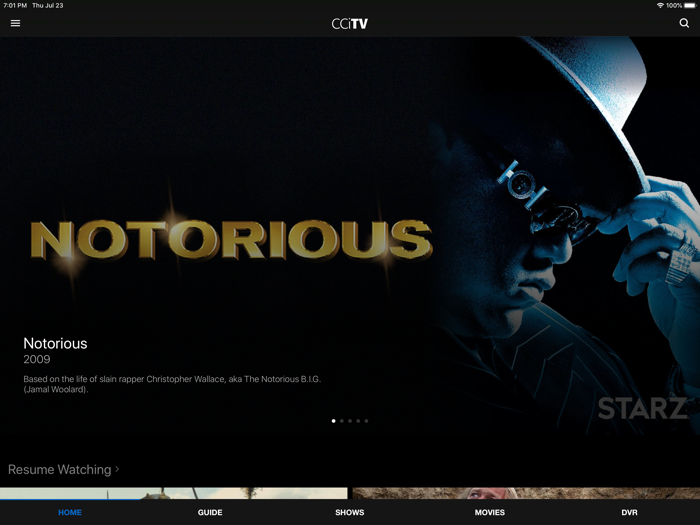Open the second Resume Watching thumbnail
The height and width of the screenshot is (525, 700).
(526, 493)
